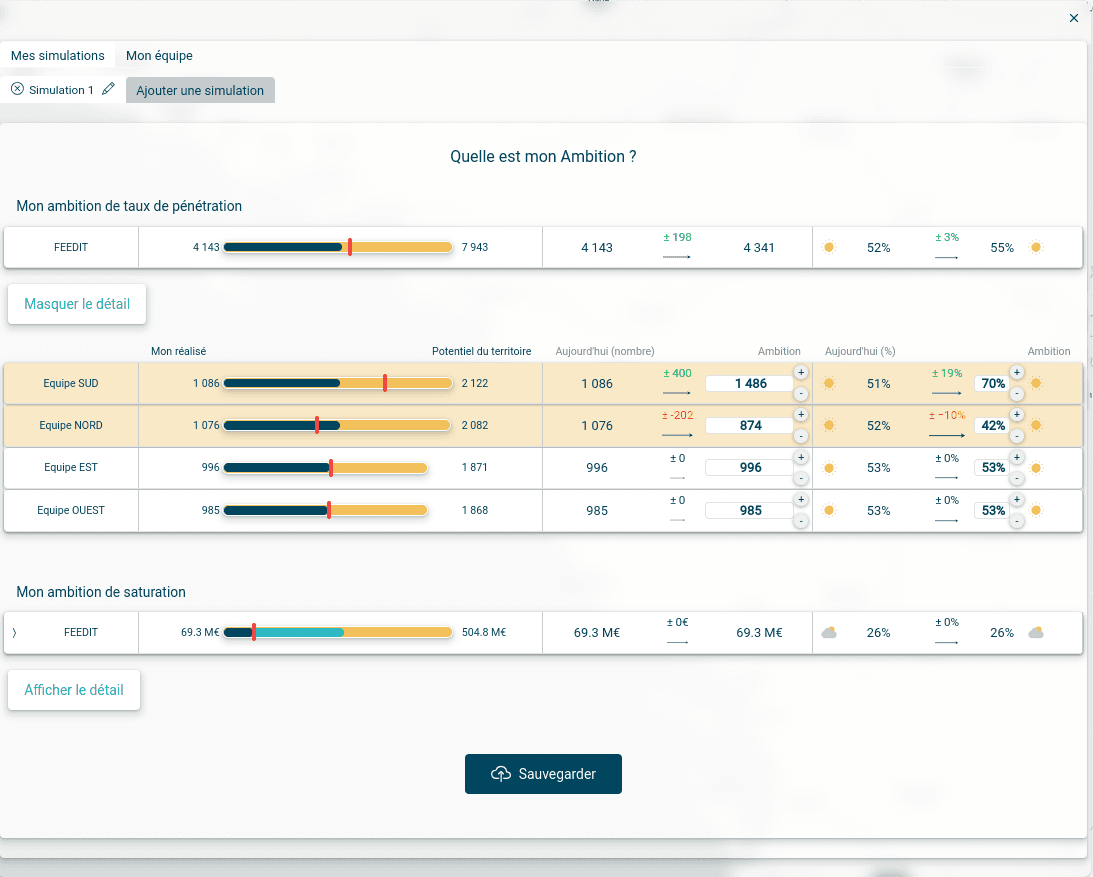Open the Mes simulations tab
1093x877 pixels.
point(58,56)
